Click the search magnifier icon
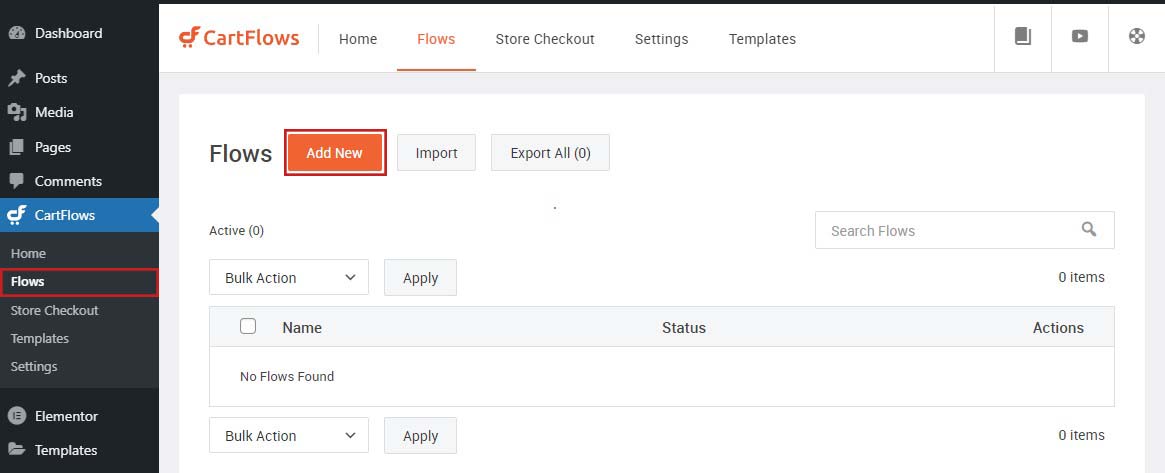The height and width of the screenshot is (473, 1165). [x=1089, y=229]
